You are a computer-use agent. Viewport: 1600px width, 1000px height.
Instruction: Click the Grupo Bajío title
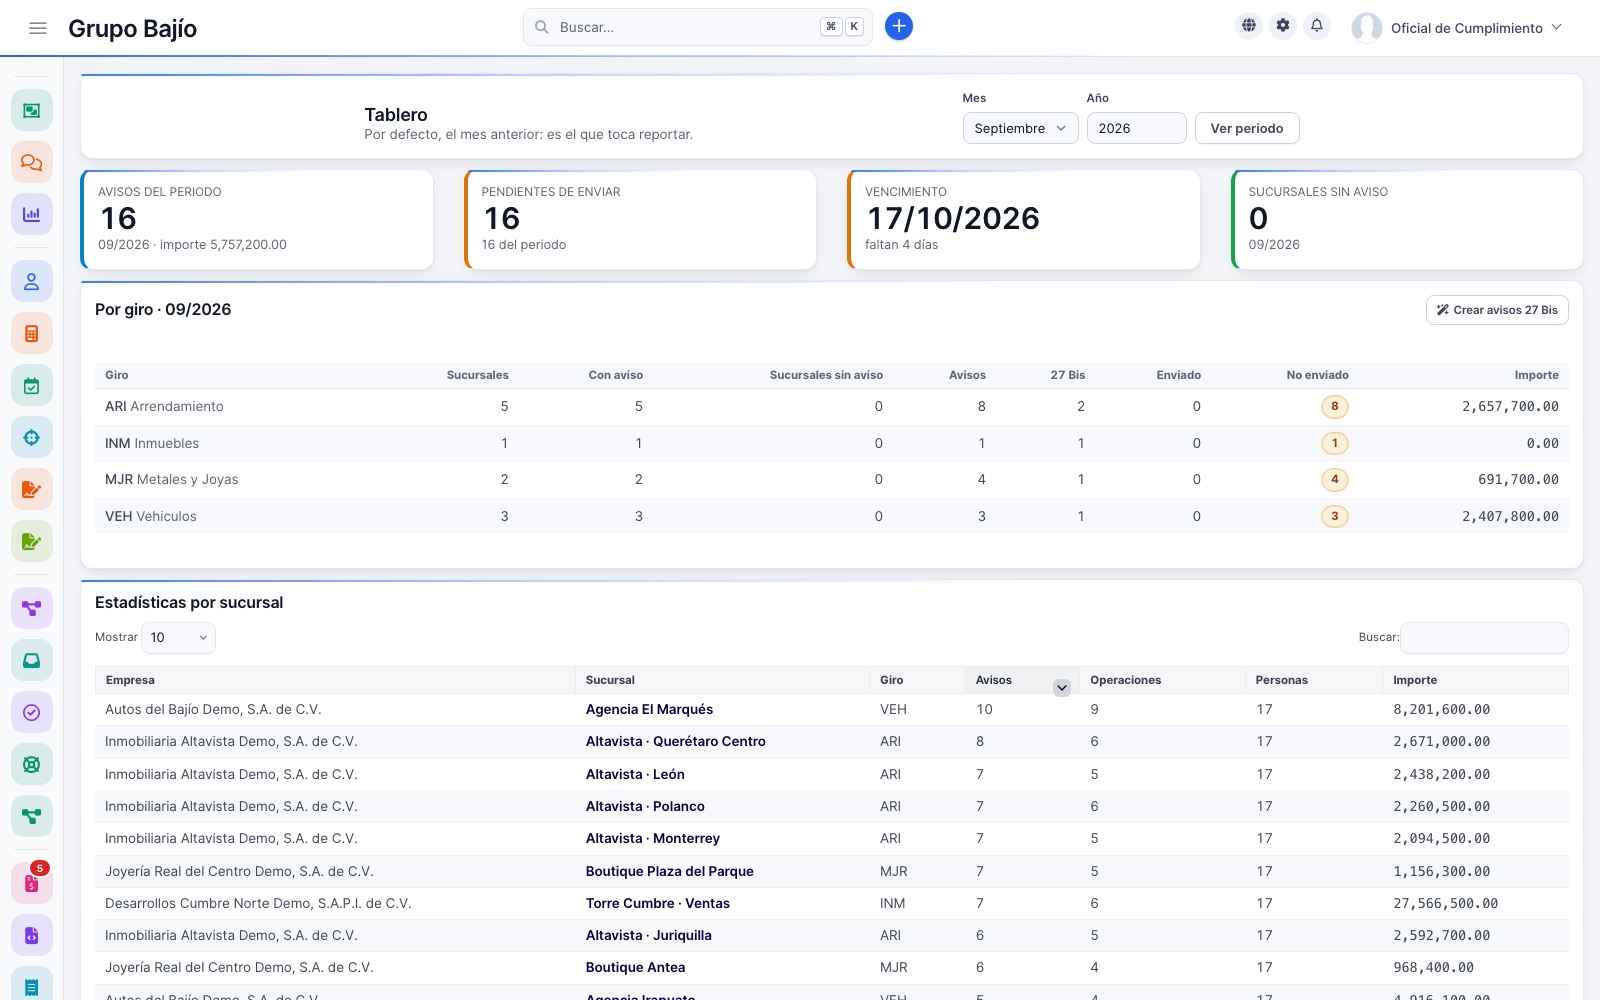(x=132, y=28)
